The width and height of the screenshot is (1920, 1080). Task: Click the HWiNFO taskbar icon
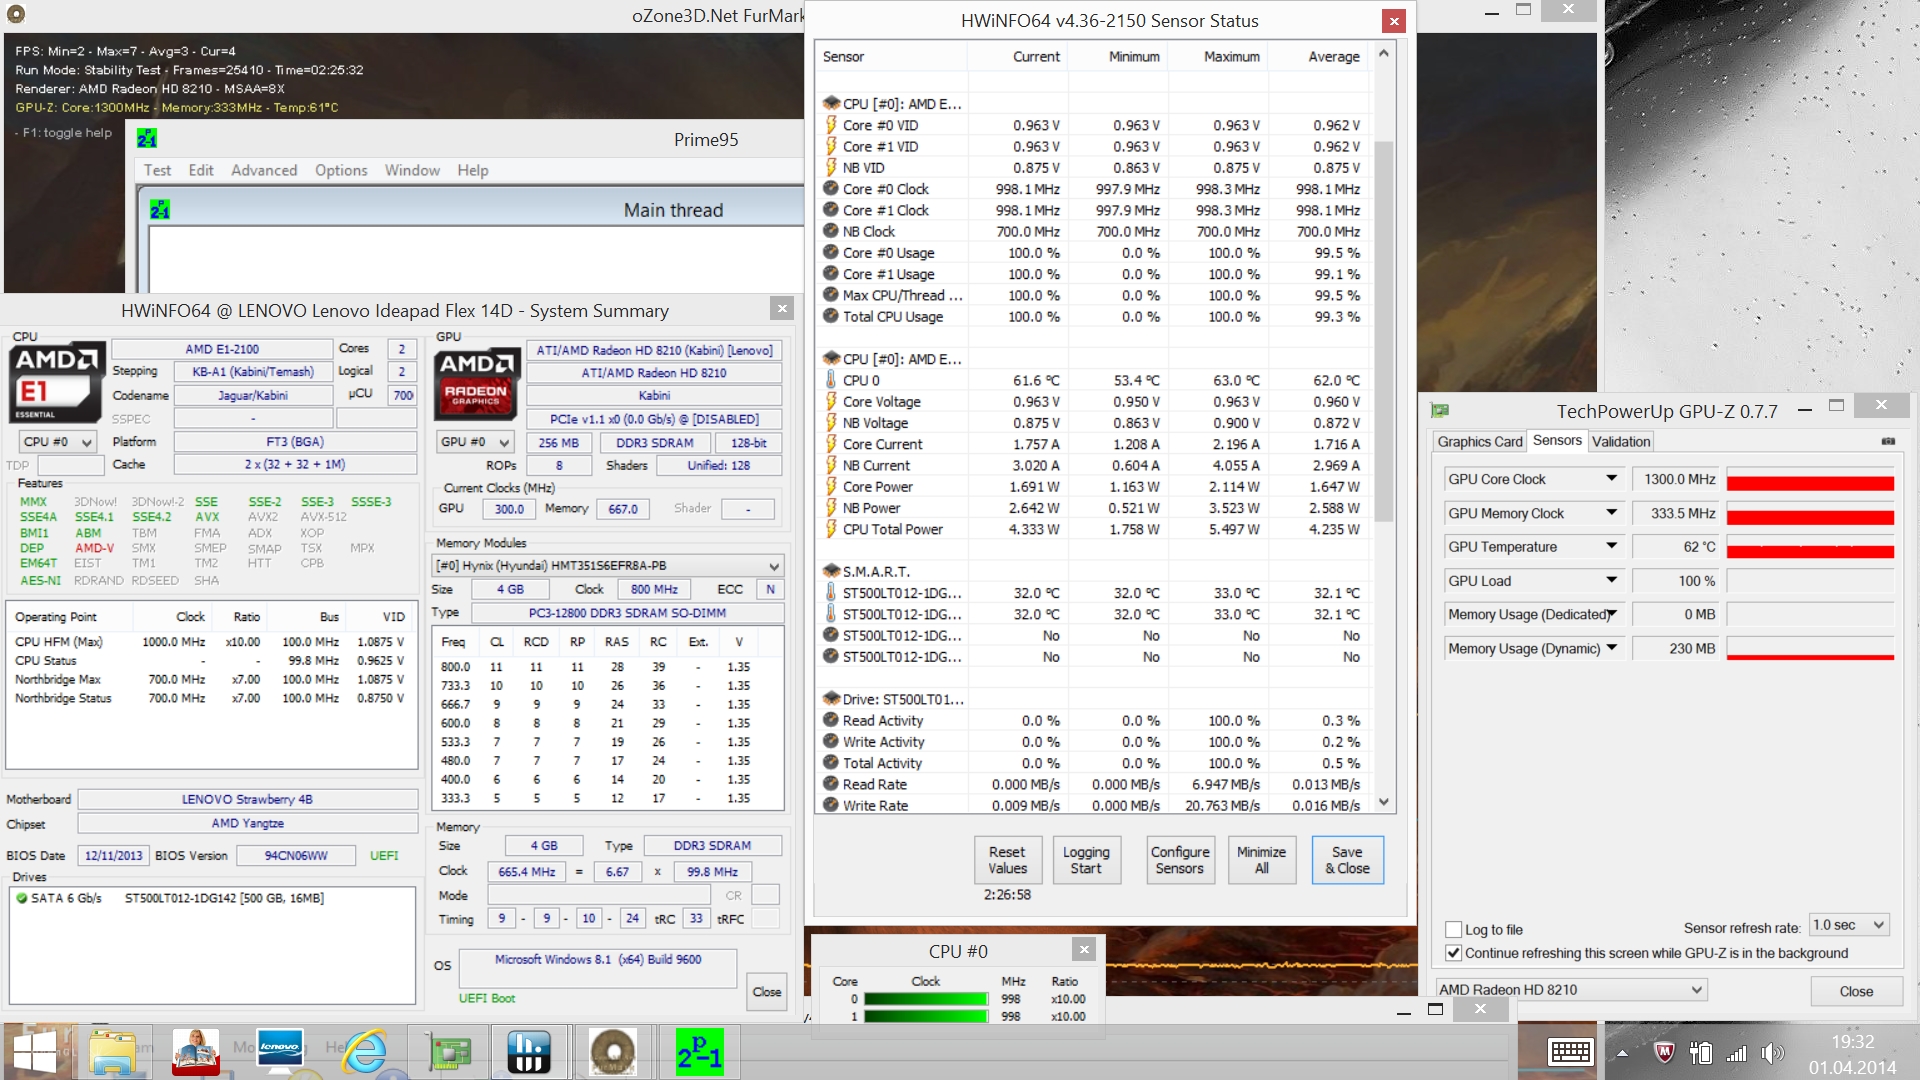[x=528, y=1052]
